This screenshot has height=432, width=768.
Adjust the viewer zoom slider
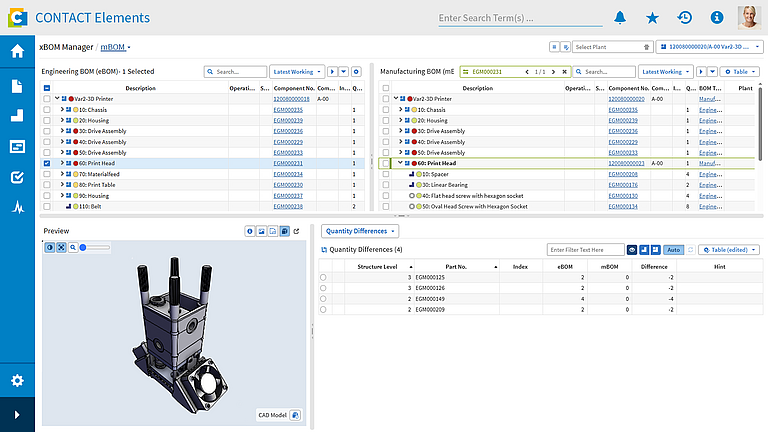coord(95,247)
